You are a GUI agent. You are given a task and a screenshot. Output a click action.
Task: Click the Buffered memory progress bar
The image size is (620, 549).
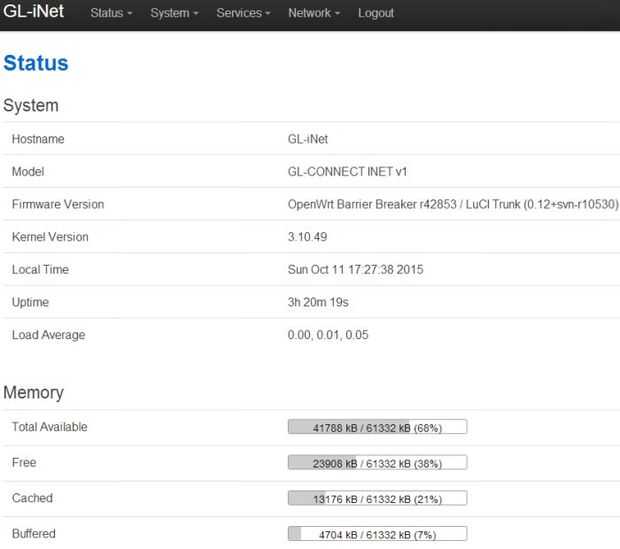[378, 534]
